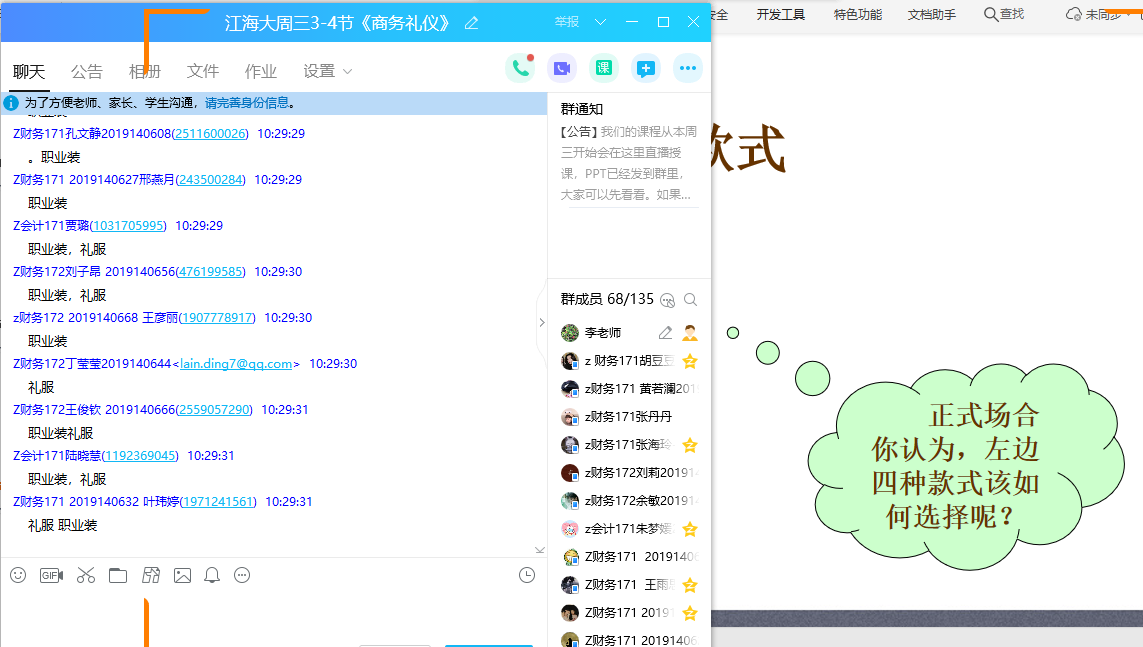Image resolution: width=1143 pixels, height=647 pixels.
Task: Open the three-dots more apps menu
Action: point(687,68)
